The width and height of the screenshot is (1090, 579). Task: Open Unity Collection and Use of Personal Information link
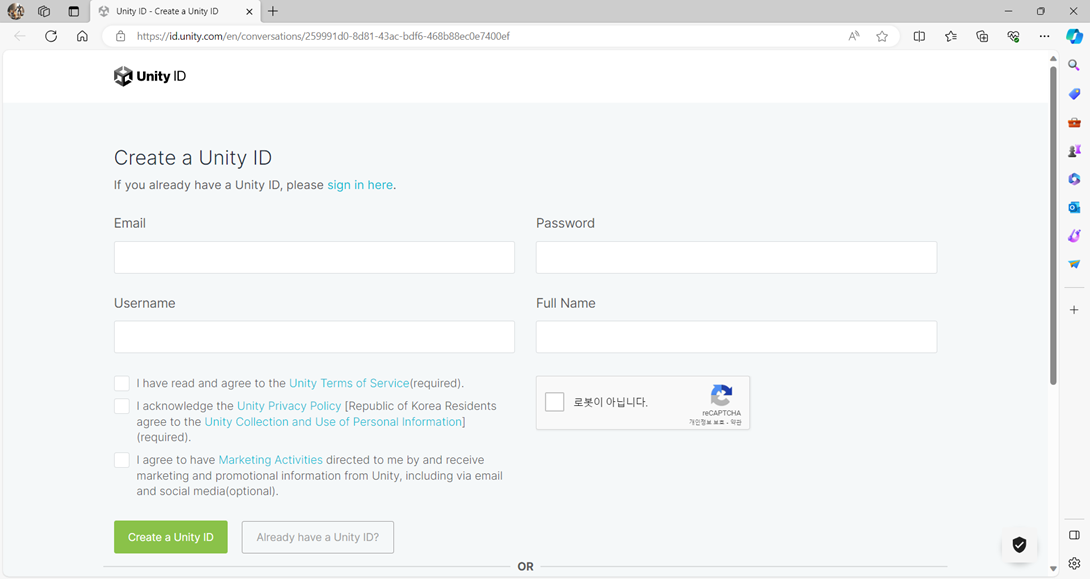tap(333, 422)
